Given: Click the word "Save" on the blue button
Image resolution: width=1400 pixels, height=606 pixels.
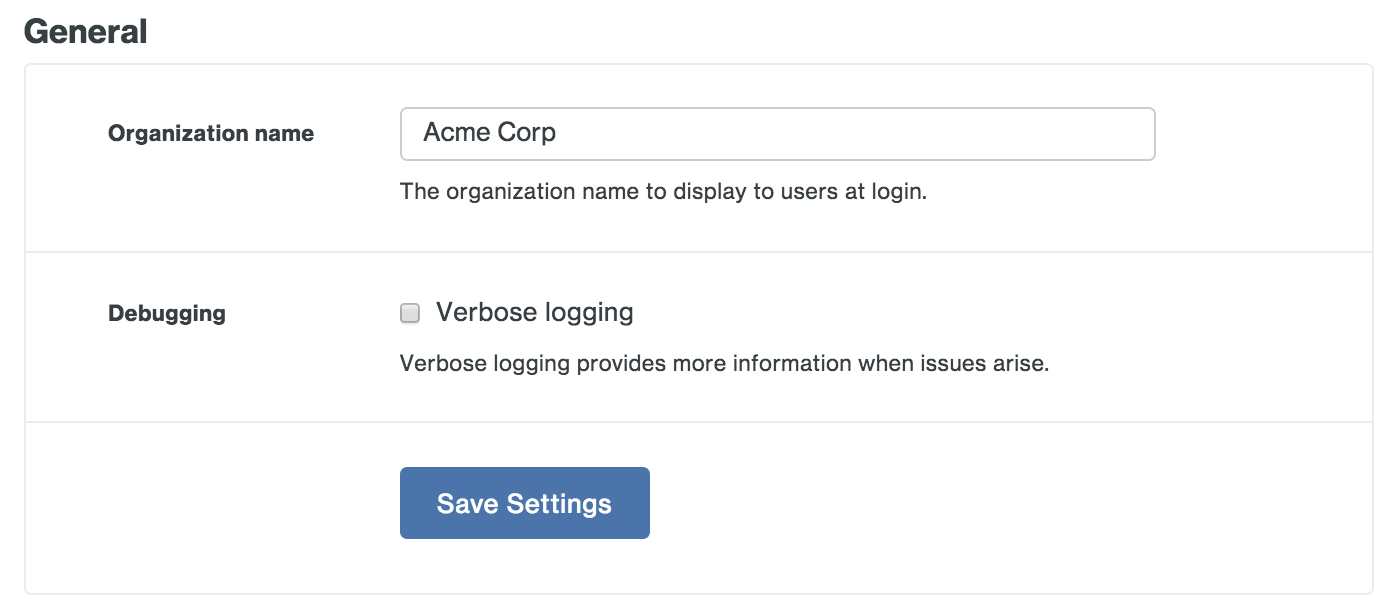Looking at the screenshot, I should pyautogui.click(x=467, y=503).
